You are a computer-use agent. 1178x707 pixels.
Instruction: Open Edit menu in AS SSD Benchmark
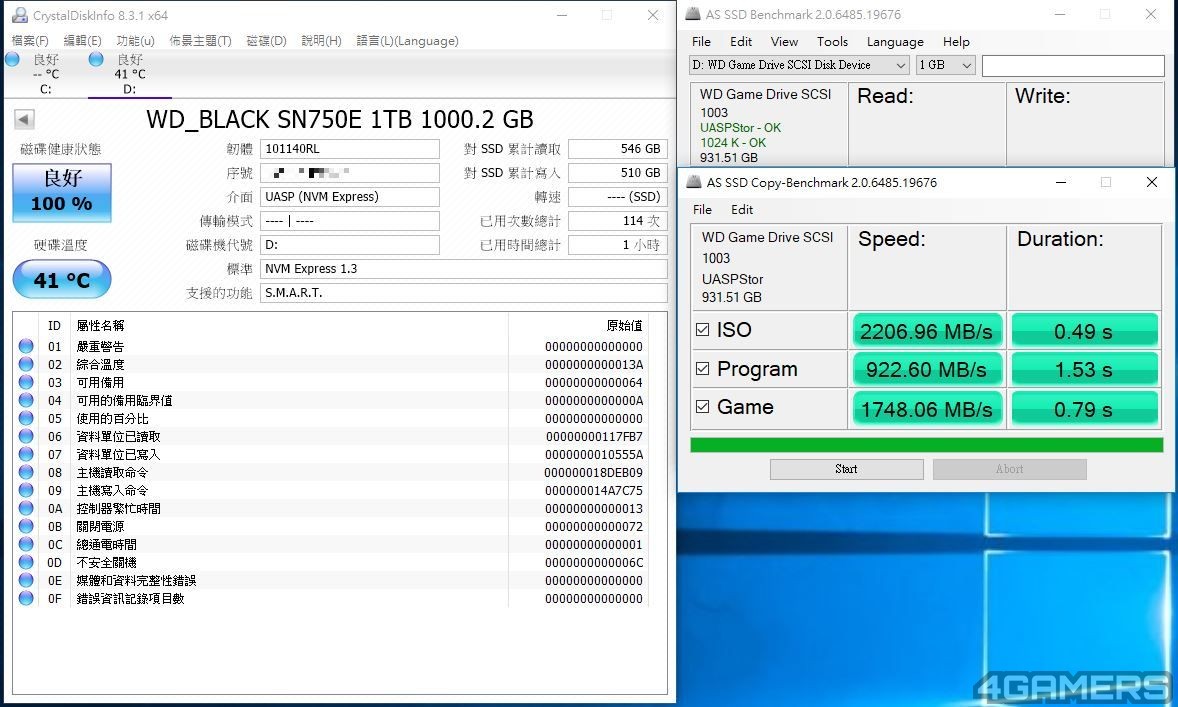(x=741, y=42)
